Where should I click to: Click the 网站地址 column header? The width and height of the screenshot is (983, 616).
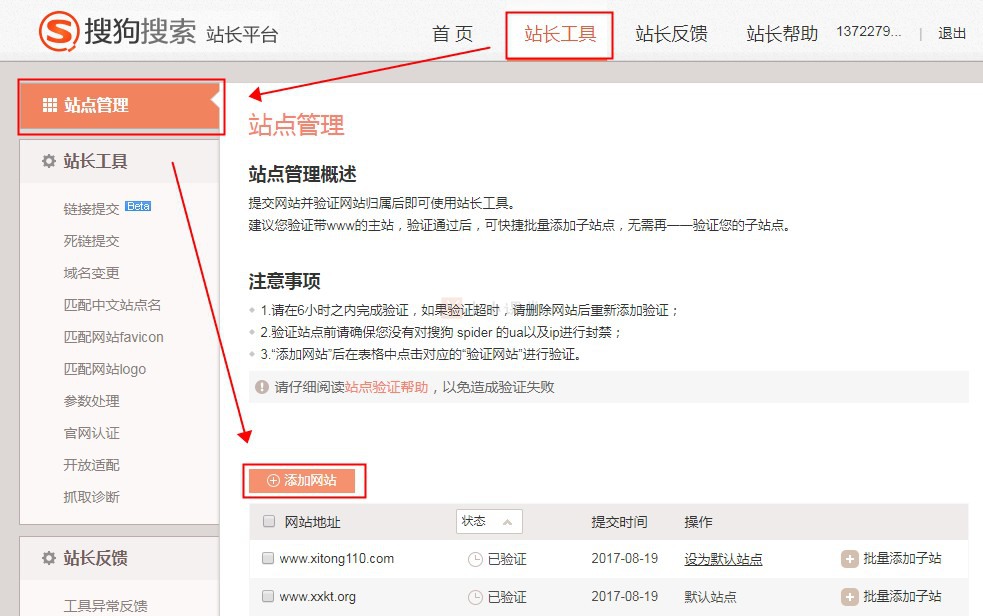point(312,522)
